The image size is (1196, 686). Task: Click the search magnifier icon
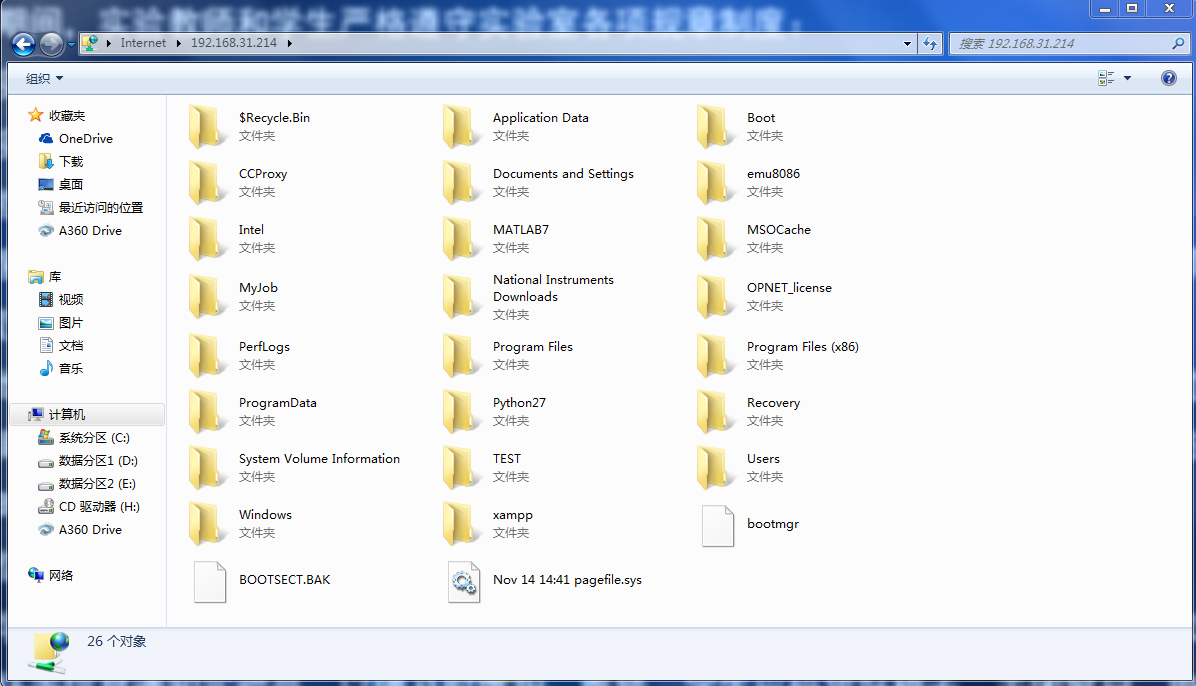1178,43
